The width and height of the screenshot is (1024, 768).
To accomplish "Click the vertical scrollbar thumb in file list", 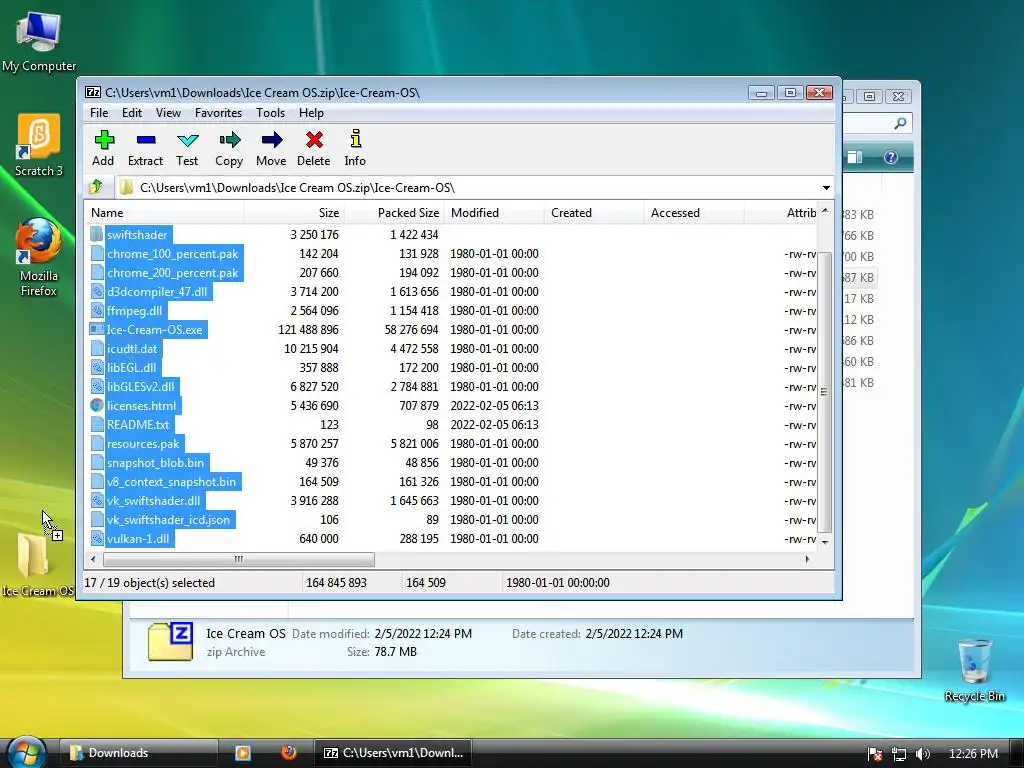I will (825, 392).
